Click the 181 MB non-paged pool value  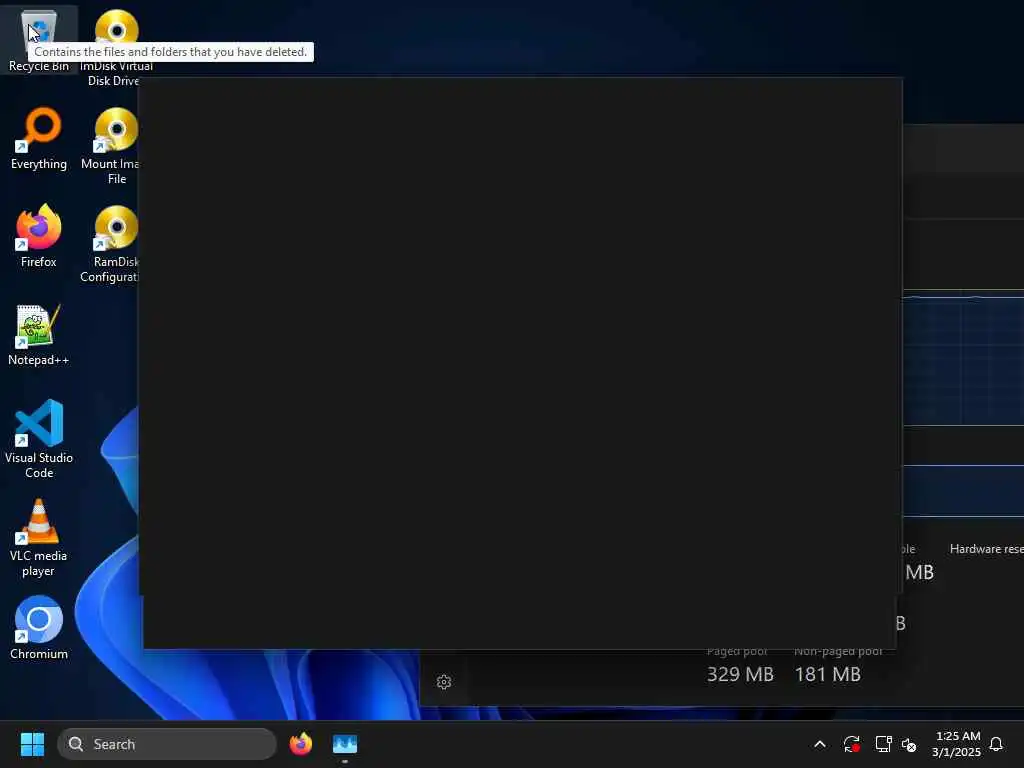827,674
